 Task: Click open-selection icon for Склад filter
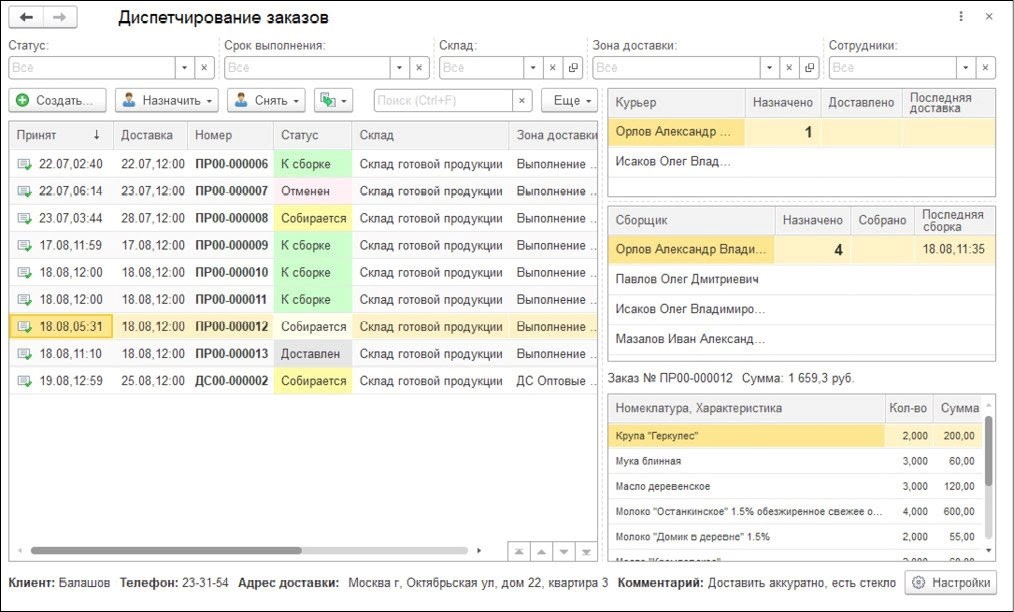pos(573,68)
